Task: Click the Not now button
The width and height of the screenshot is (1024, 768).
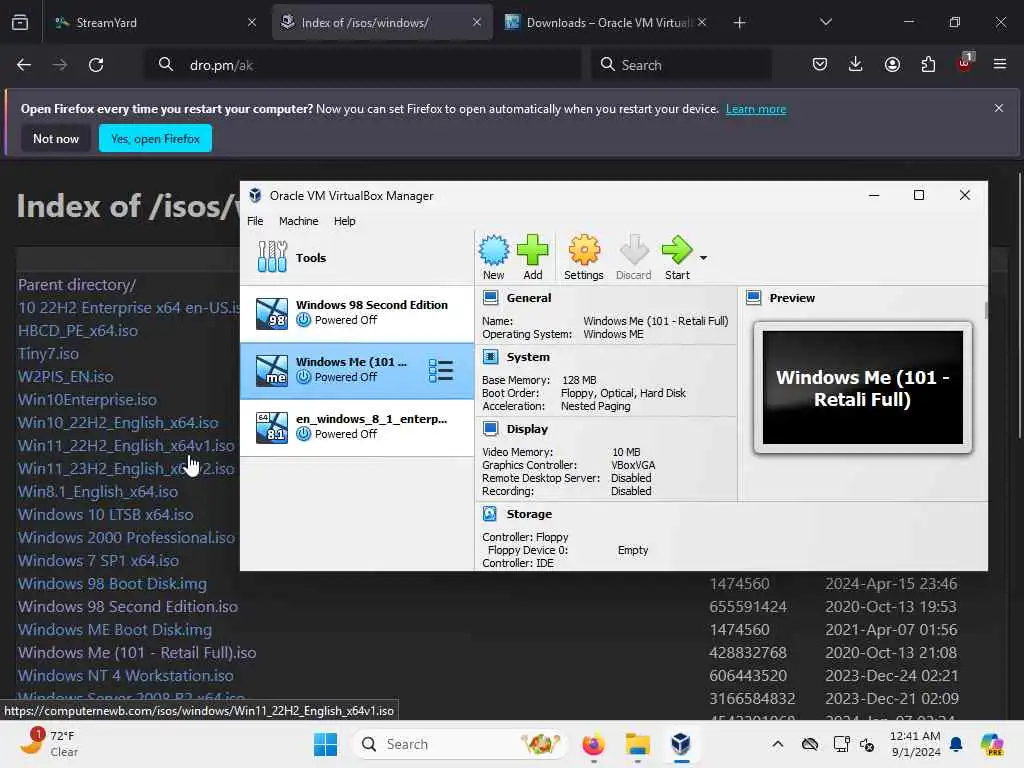Action: pos(56,138)
